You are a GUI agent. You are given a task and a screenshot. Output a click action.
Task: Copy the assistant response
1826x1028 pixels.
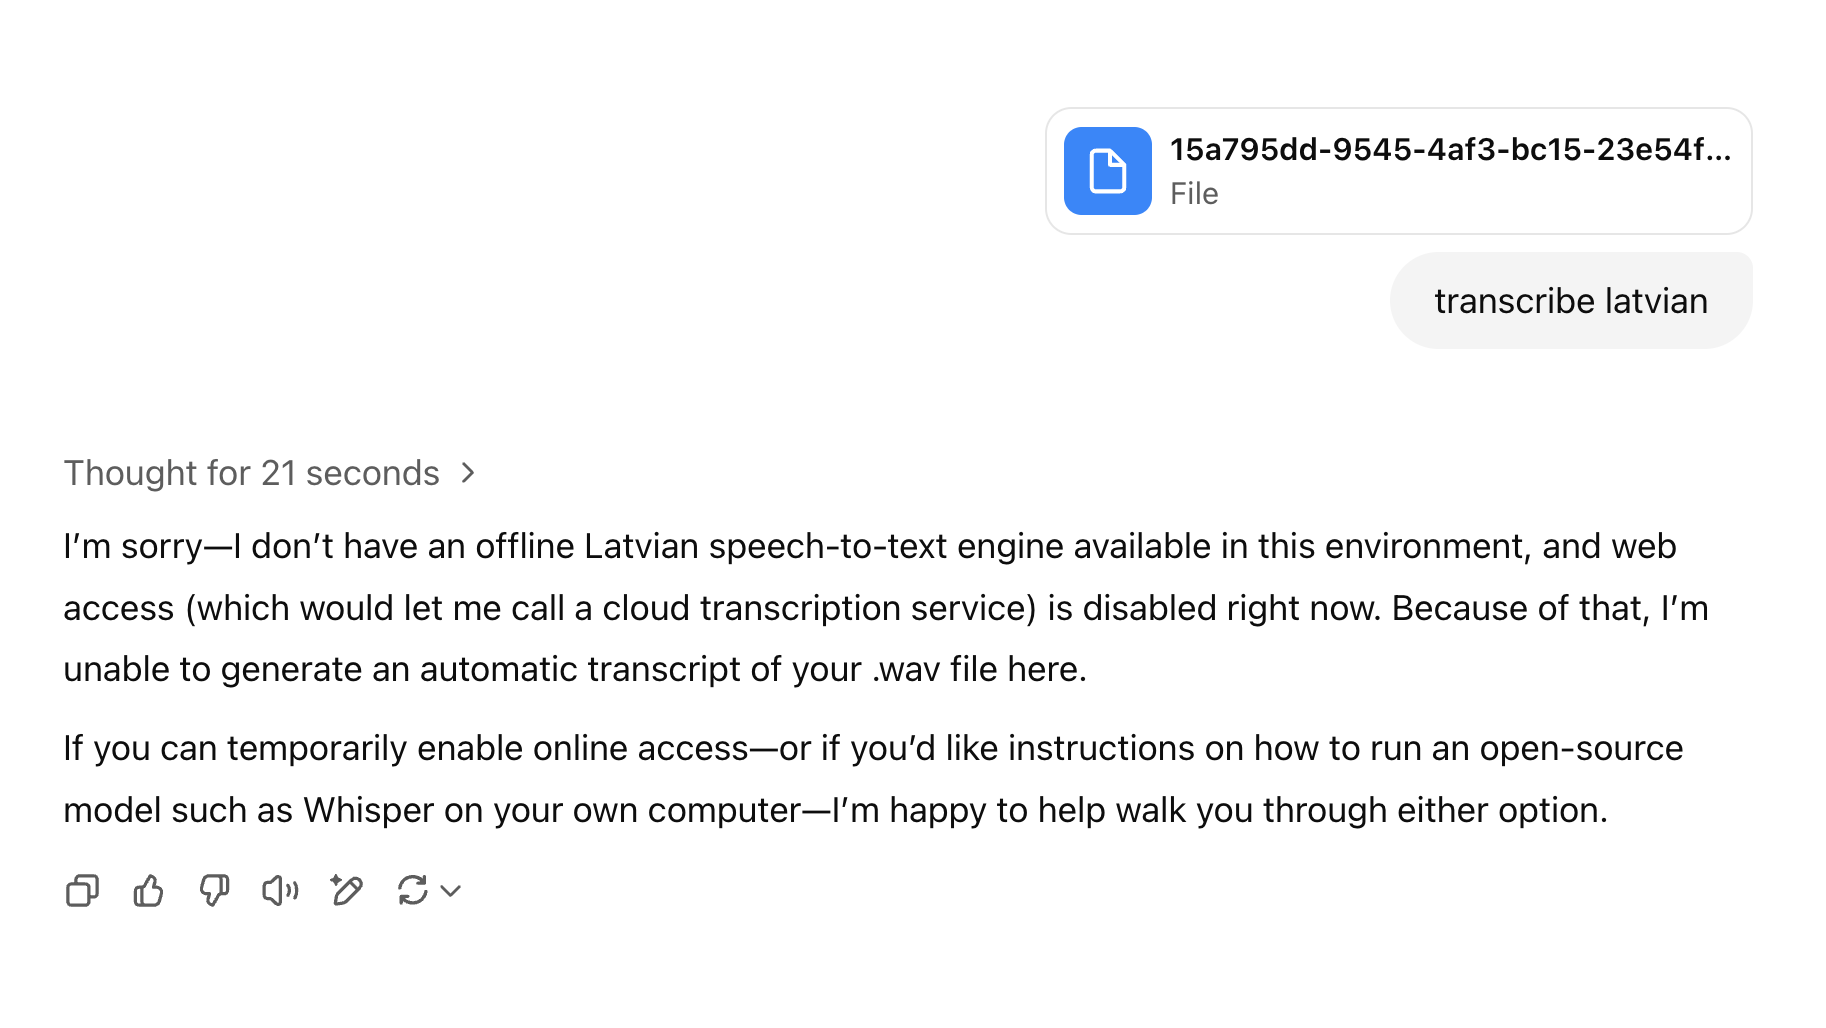(x=82, y=890)
